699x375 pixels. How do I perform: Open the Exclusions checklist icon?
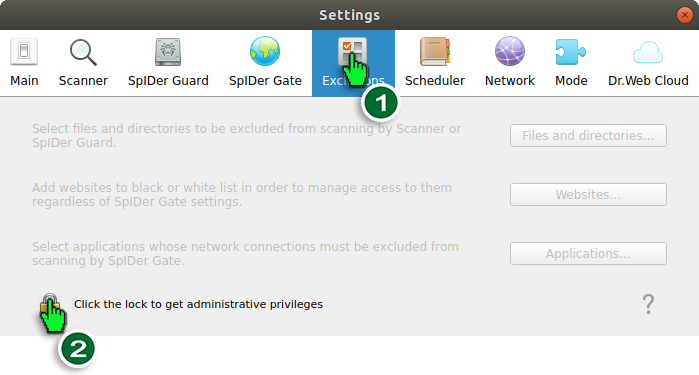click(x=352, y=51)
